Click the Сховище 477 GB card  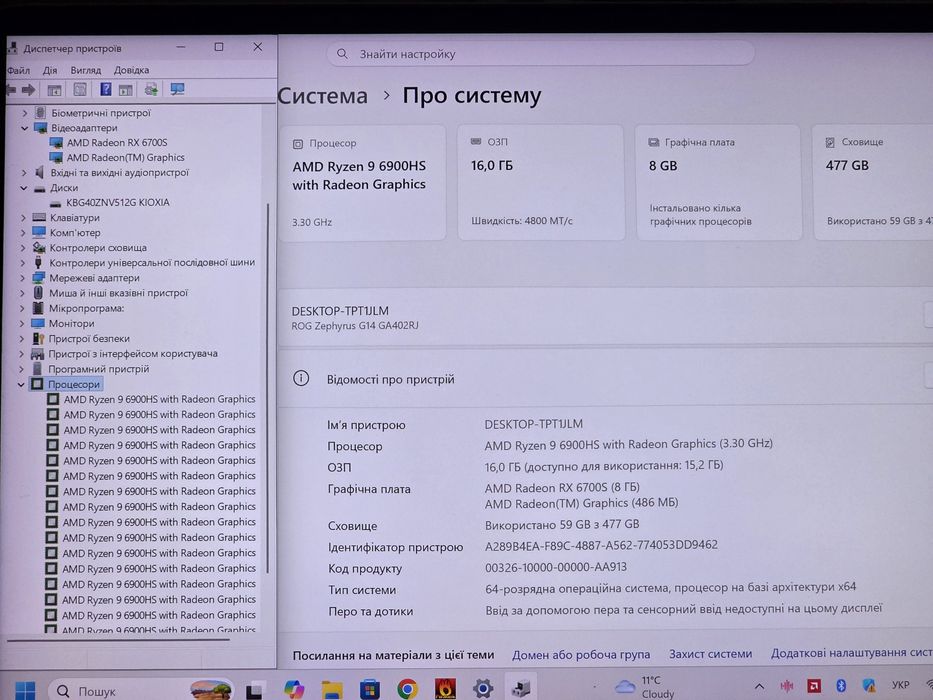coord(872,182)
